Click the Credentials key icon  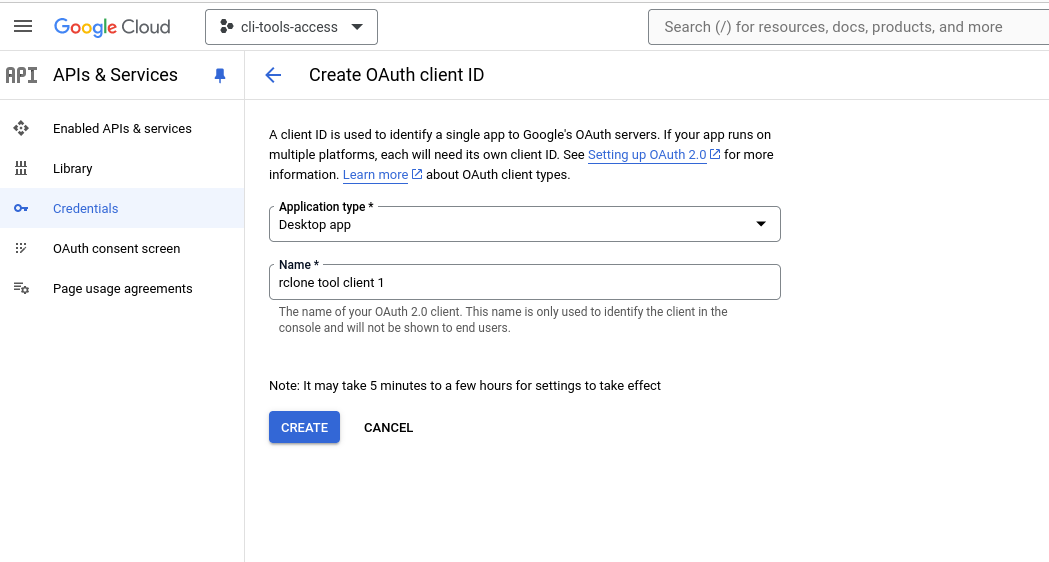21,209
